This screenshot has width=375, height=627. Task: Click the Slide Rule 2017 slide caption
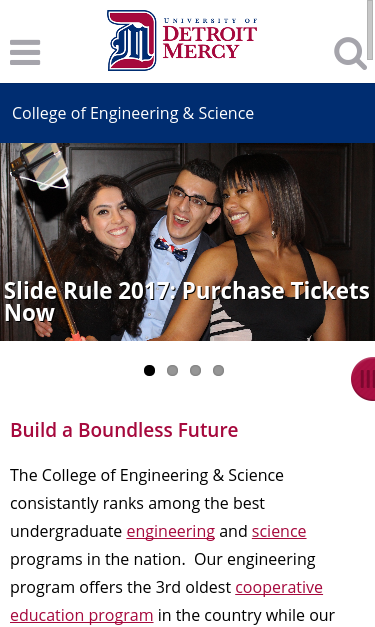click(x=187, y=301)
